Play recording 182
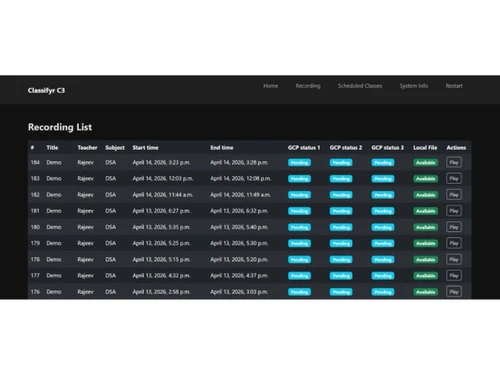The width and height of the screenshot is (500, 375). (x=454, y=195)
